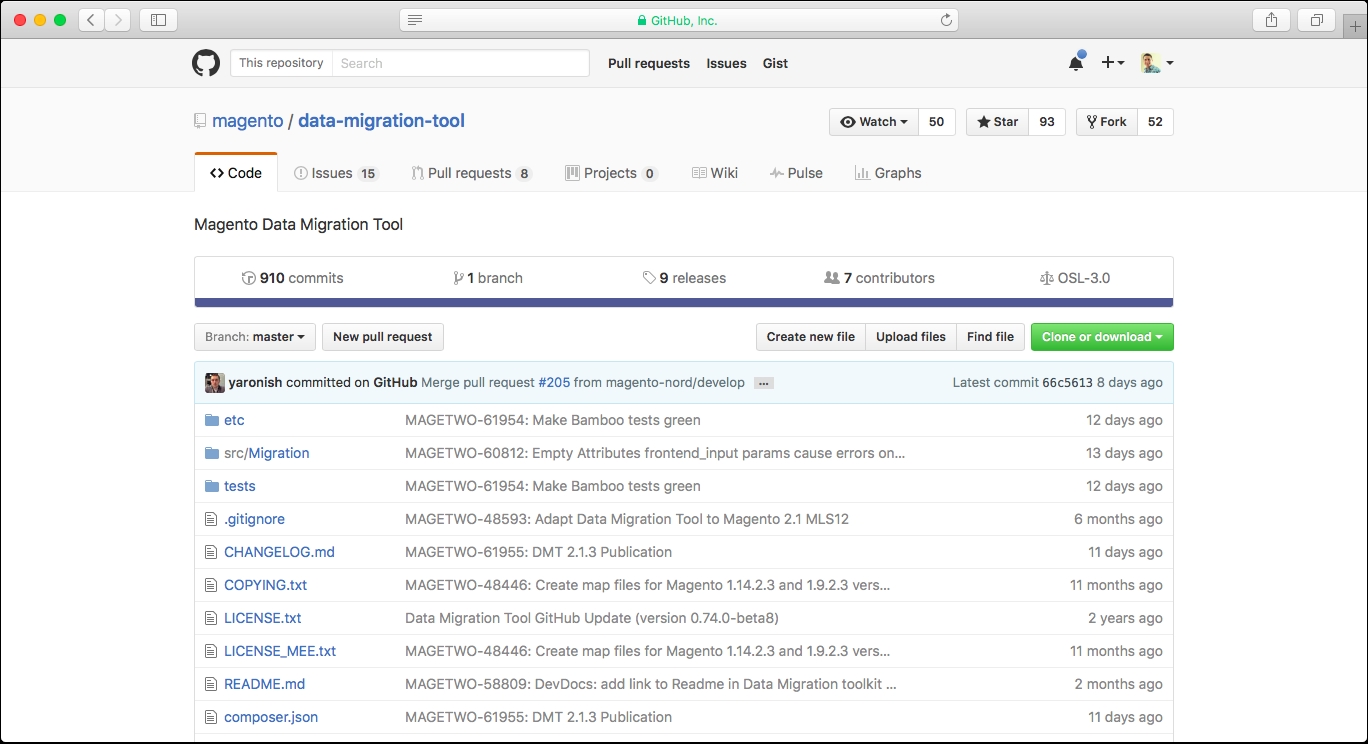
Task: Open the data-migration-tool repository link
Action: click(382, 121)
